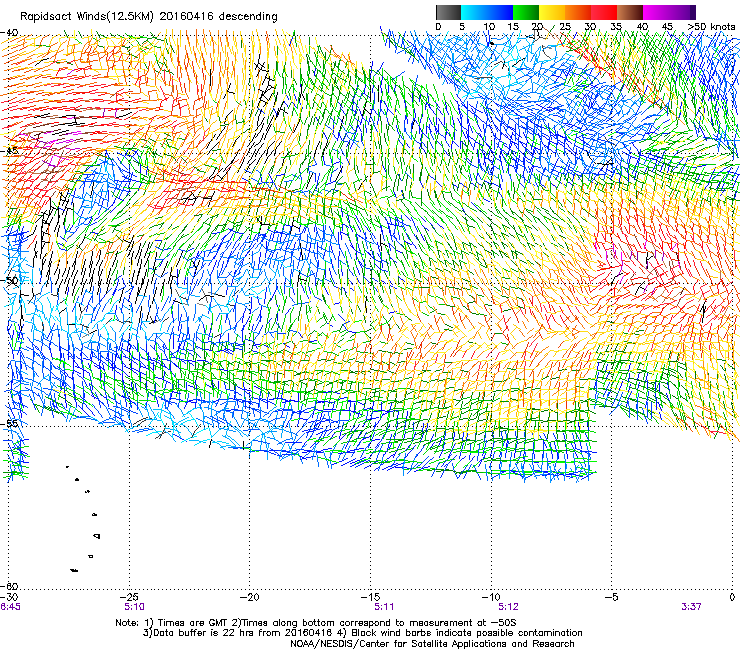This screenshot has height=650, width=740.
Task: Click the 5:11 pass time label
Action: click(x=384, y=607)
